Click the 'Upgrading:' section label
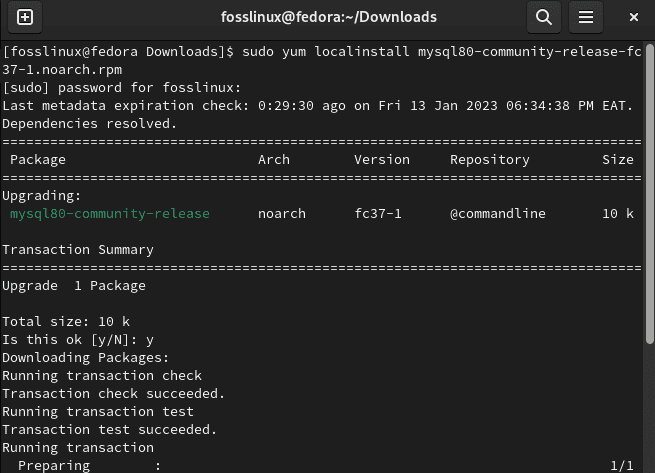 [x=42, y=196]
